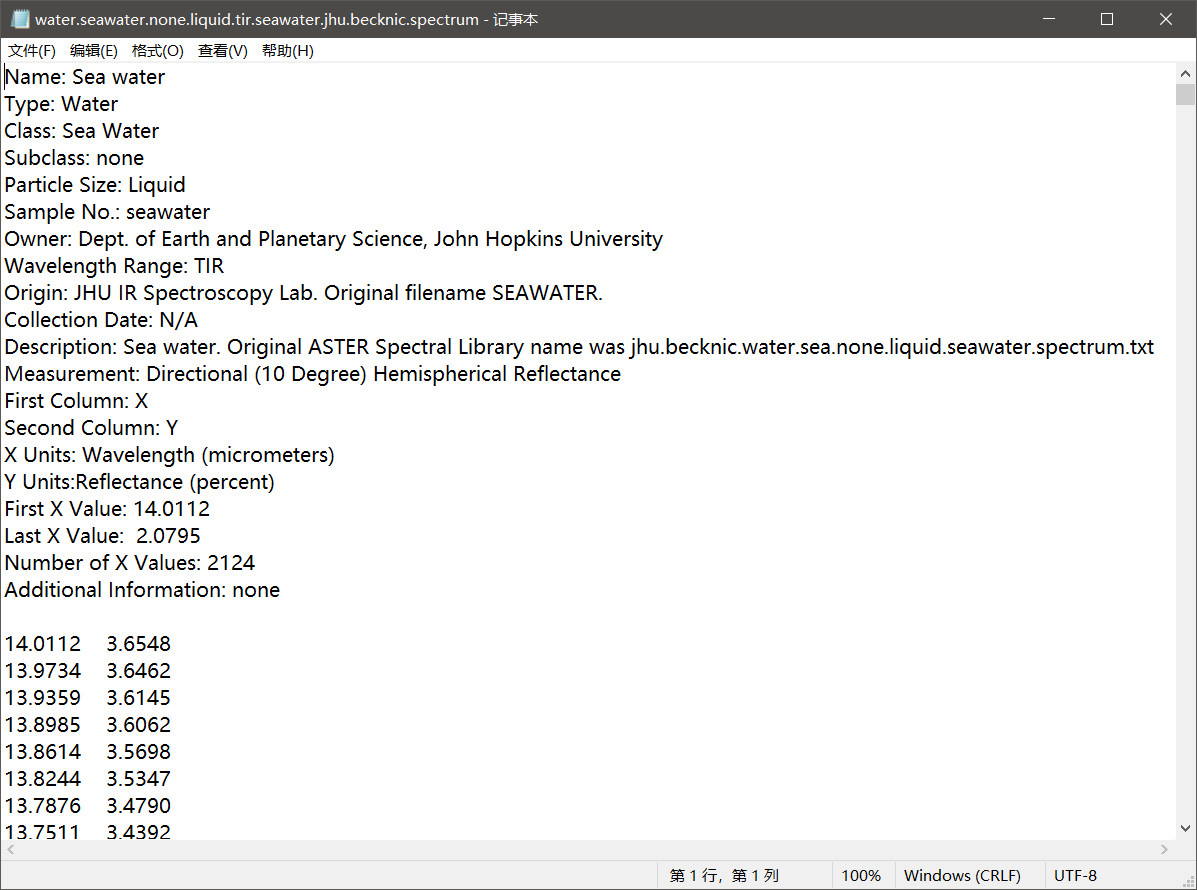Click the line 'Collection Date: N/A'
The width and height of the screenshot is (1197, 890).
(x=101, y=320)
